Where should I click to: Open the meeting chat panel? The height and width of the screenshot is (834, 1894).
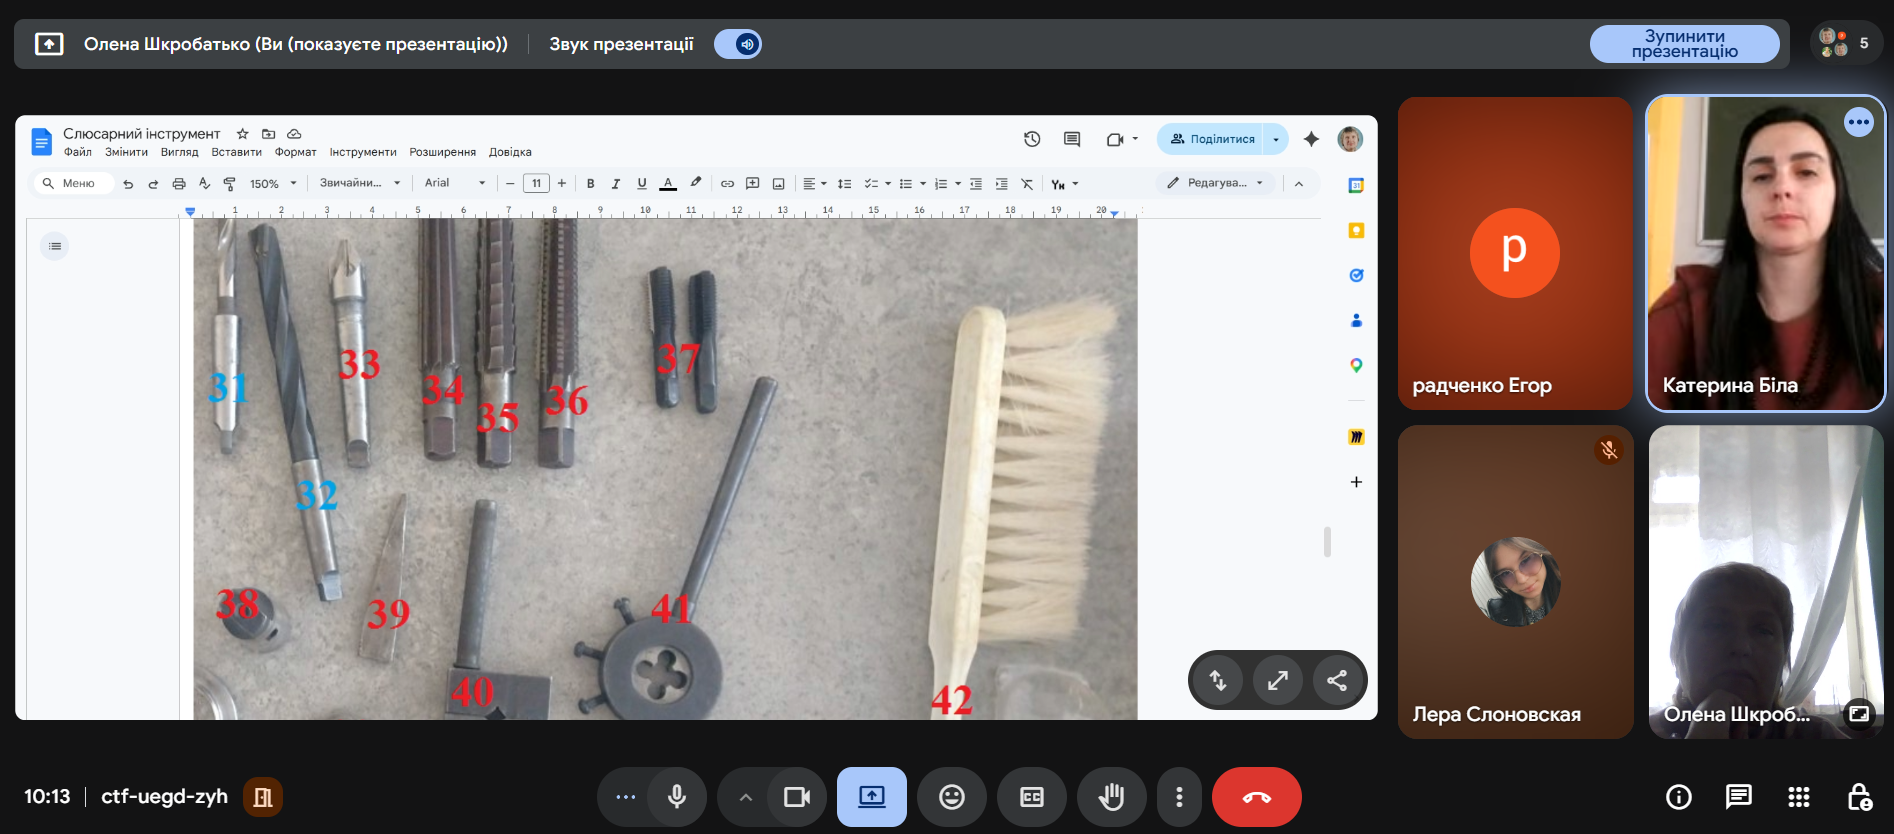1738,797
